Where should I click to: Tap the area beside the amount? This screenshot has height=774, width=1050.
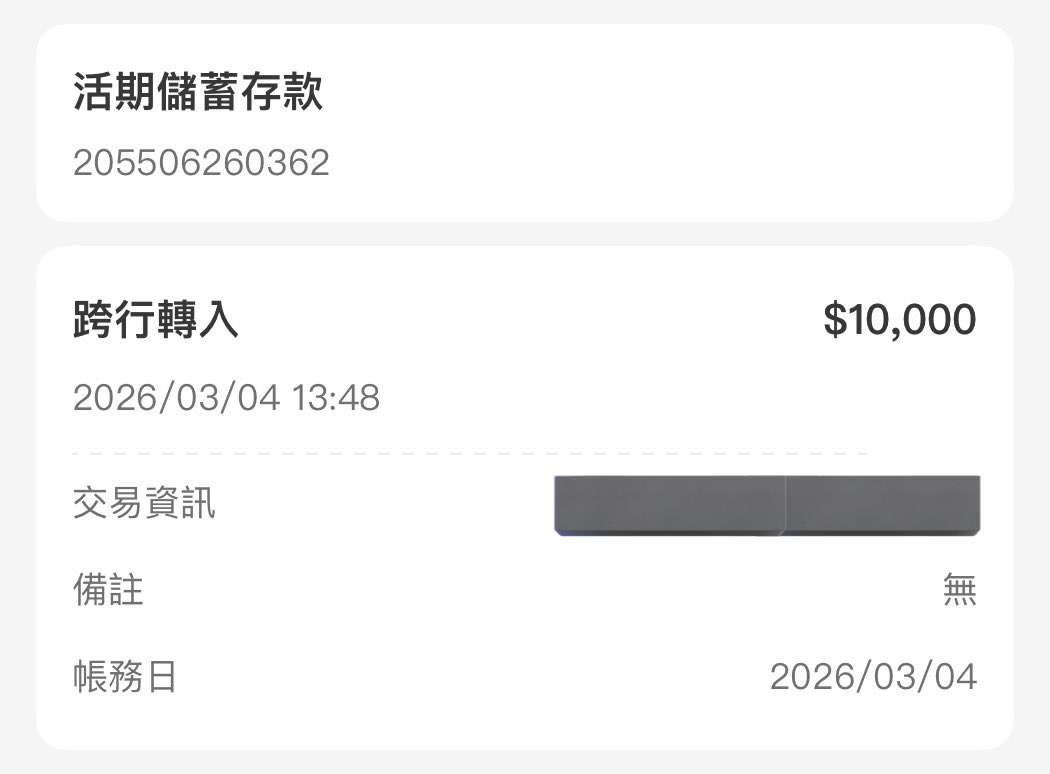point(600,318)
